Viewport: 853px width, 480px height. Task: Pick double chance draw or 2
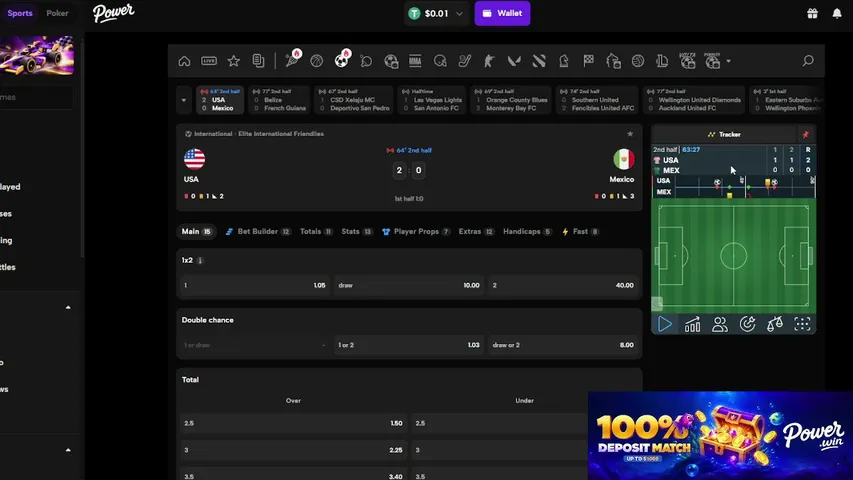pos(563,345)
